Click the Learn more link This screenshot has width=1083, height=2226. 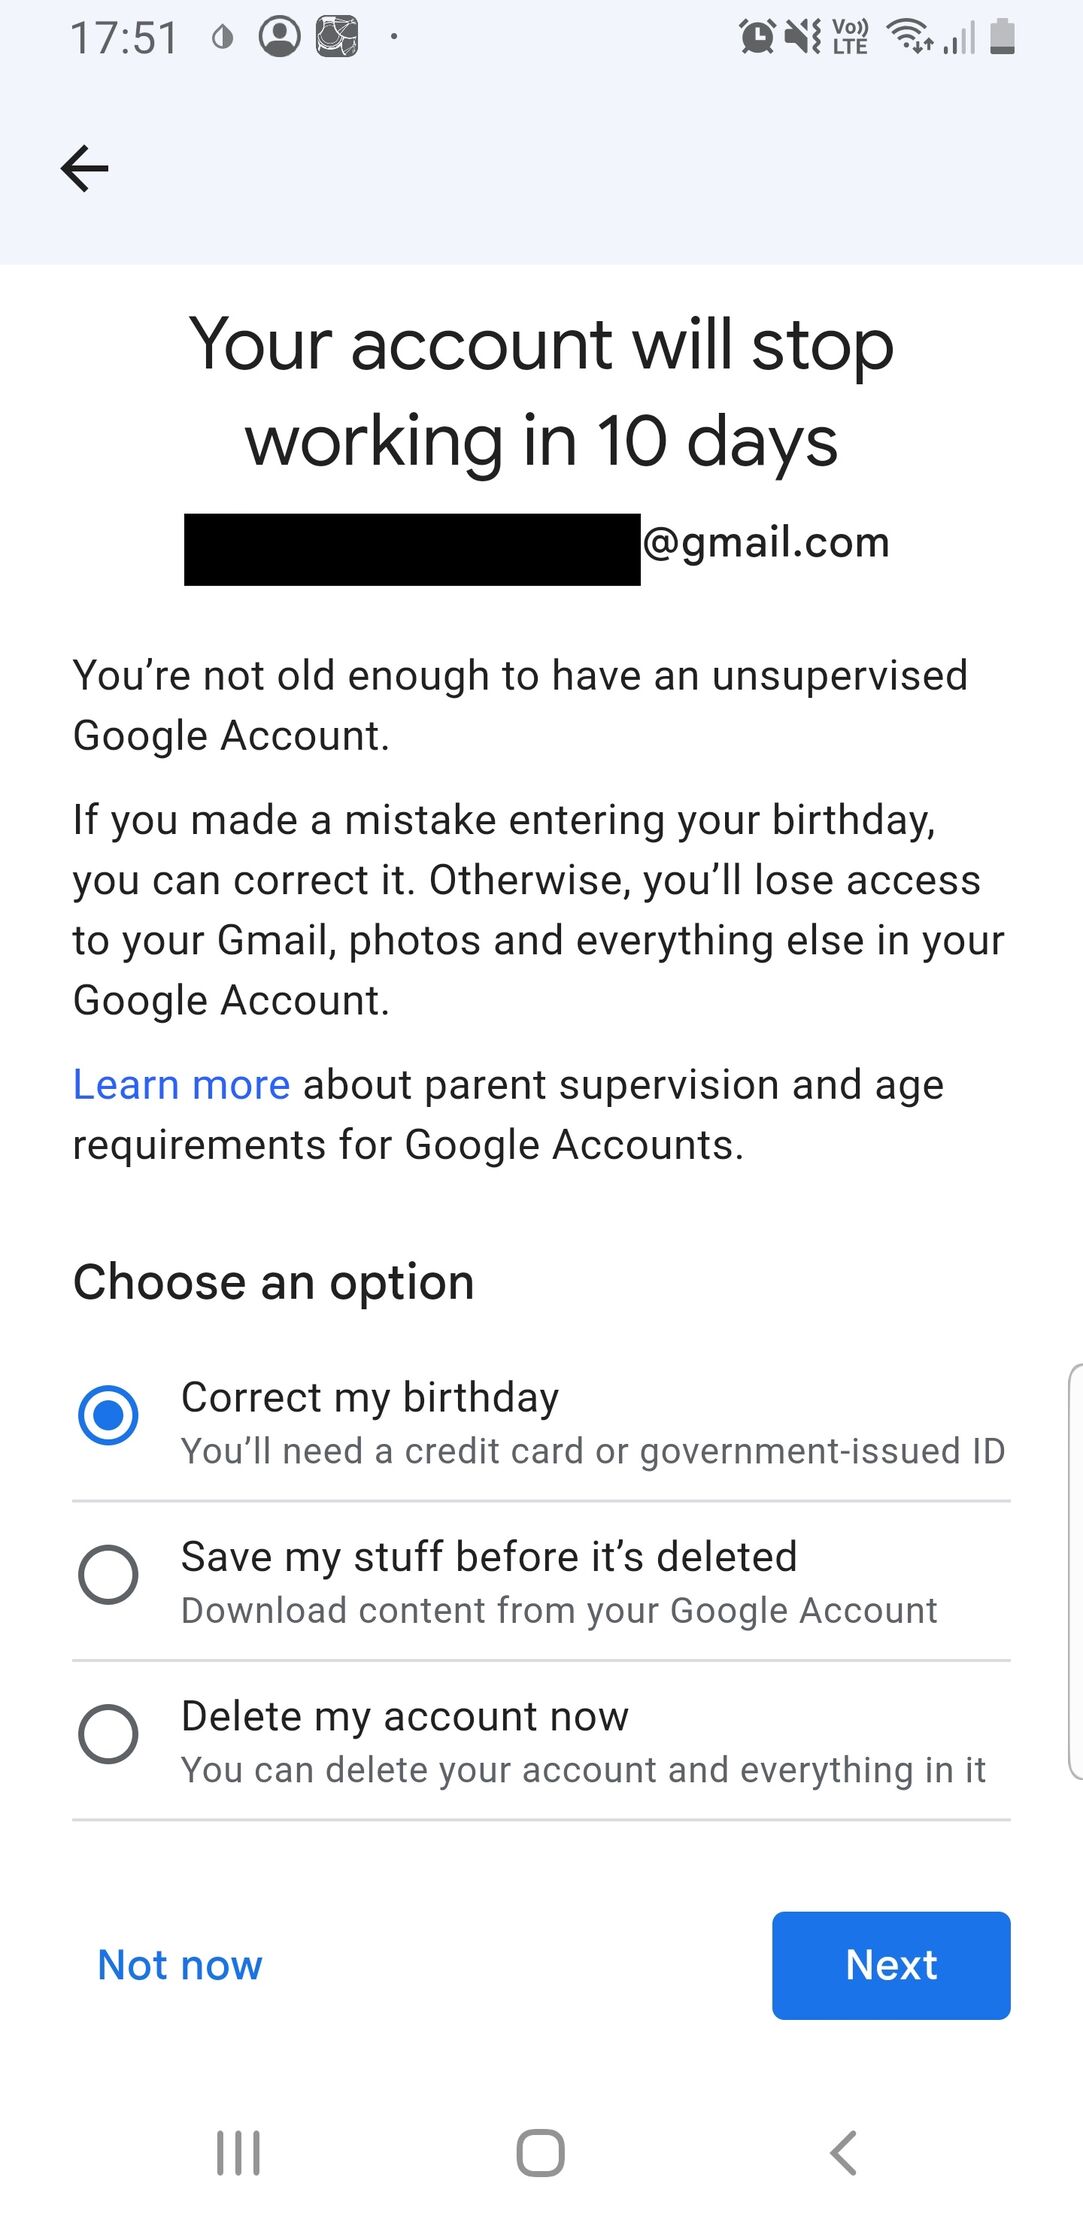[x=181, y=1085]
